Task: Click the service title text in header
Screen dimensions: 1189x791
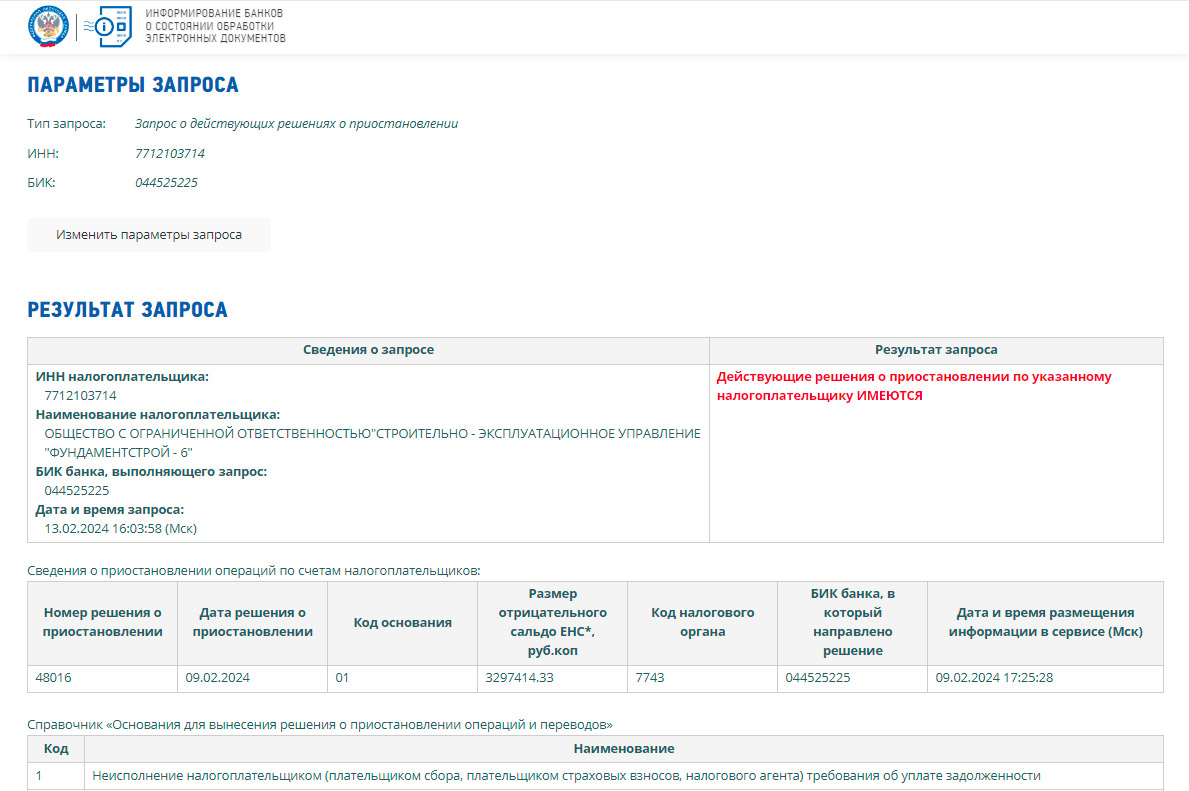Action: pos(215,26)
